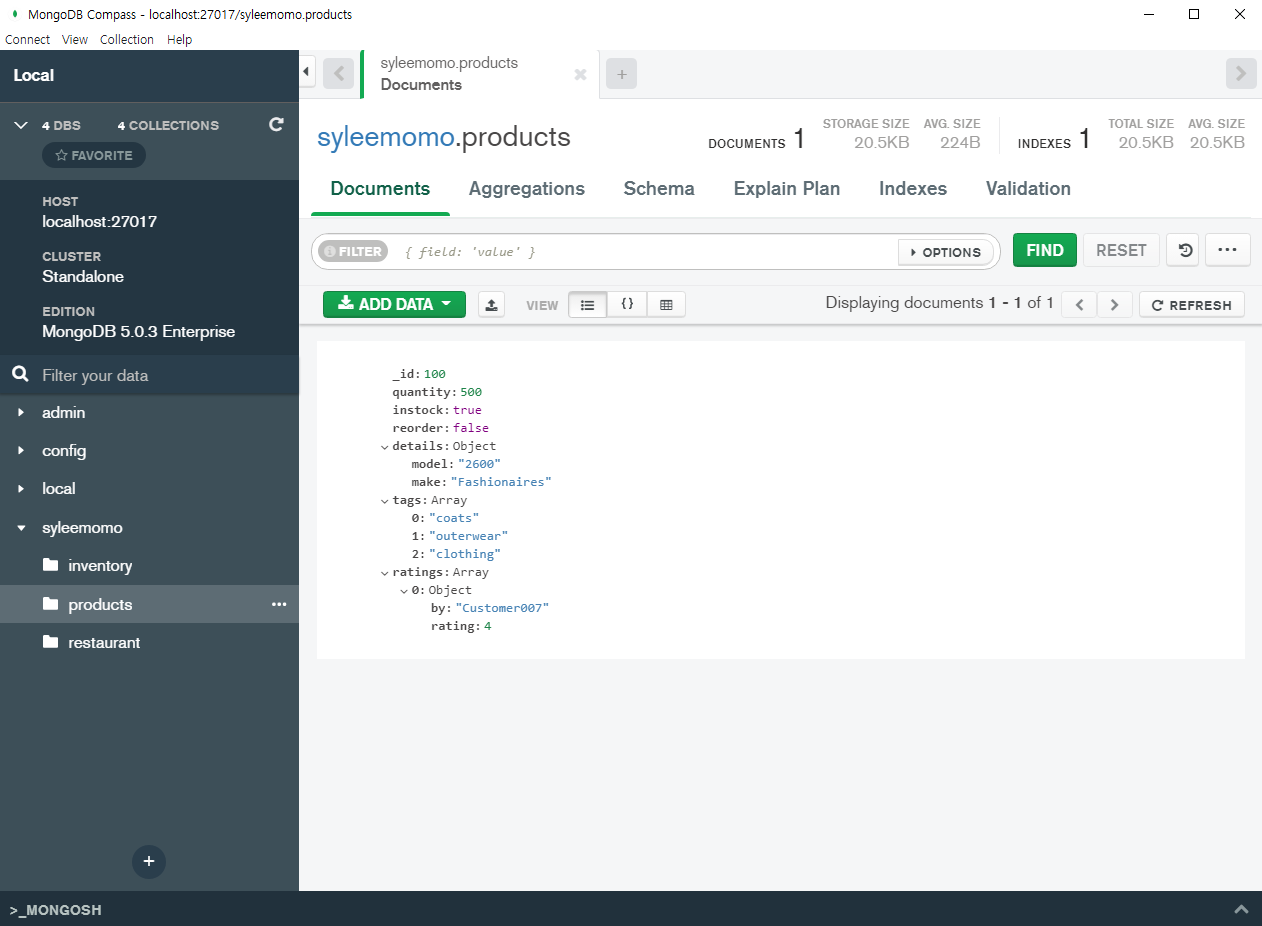1262x926 pixels.
Task: Go to the previous tab arrow
Action: click(338, 73)
